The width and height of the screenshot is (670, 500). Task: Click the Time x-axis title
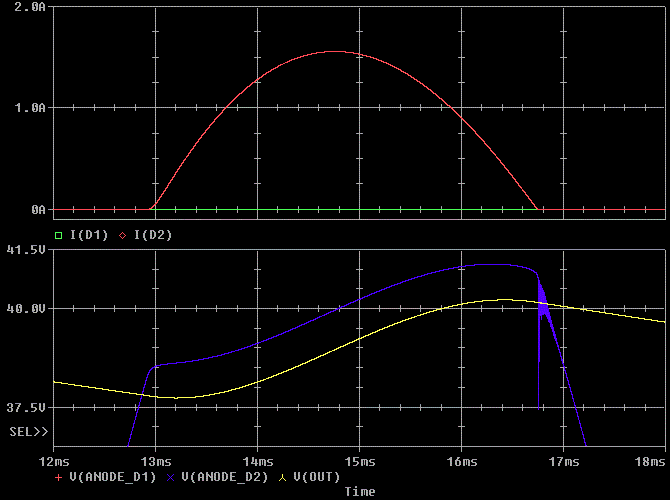click(x=360, y=491)
